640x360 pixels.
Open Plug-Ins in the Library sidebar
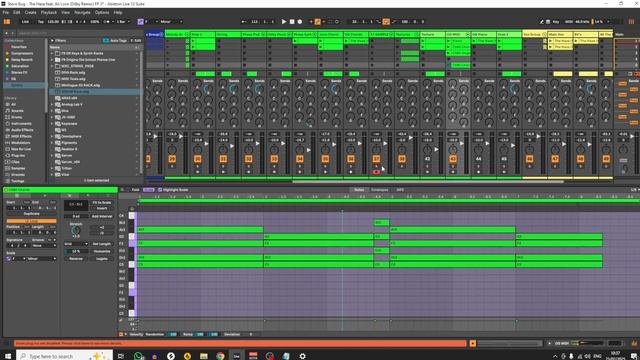pos(18,156)
